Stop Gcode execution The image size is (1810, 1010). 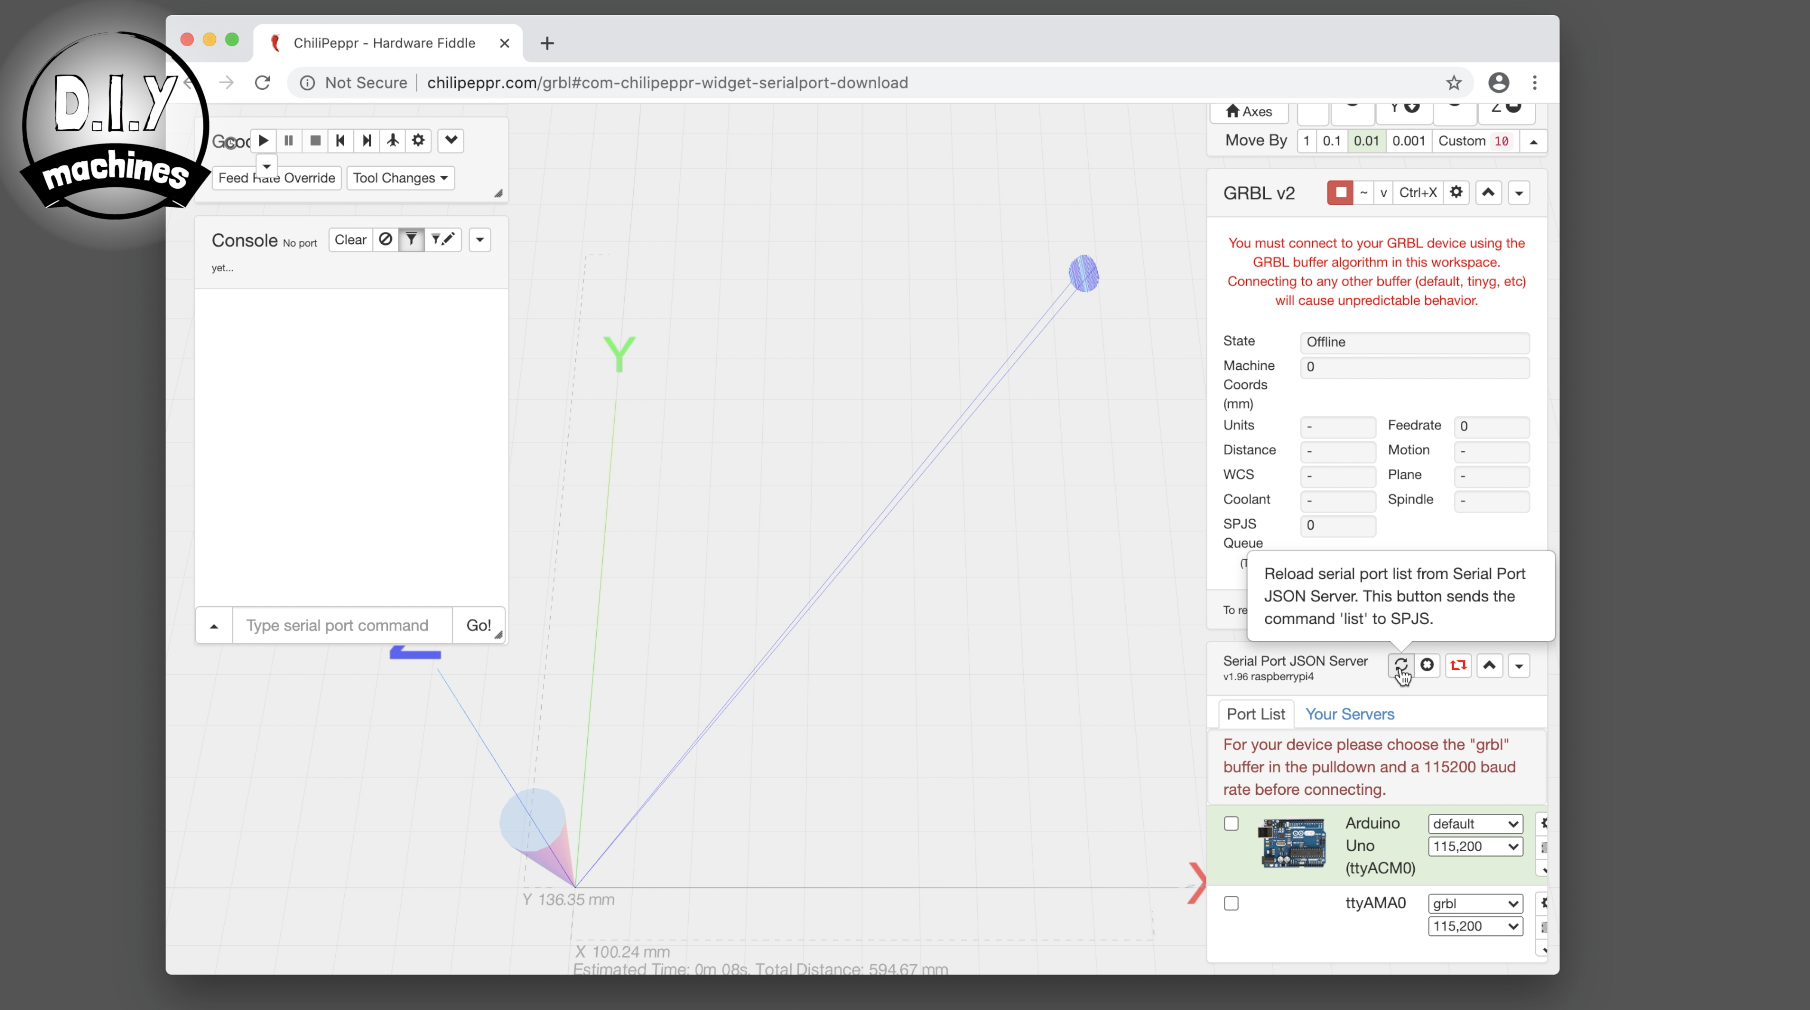tap(315, 141)
